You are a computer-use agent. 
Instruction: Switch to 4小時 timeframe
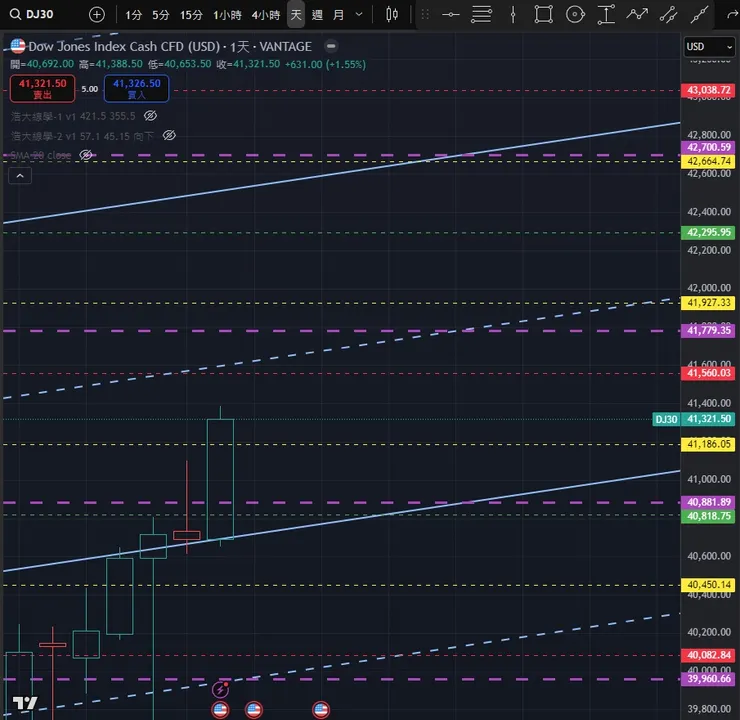[266, 15]
